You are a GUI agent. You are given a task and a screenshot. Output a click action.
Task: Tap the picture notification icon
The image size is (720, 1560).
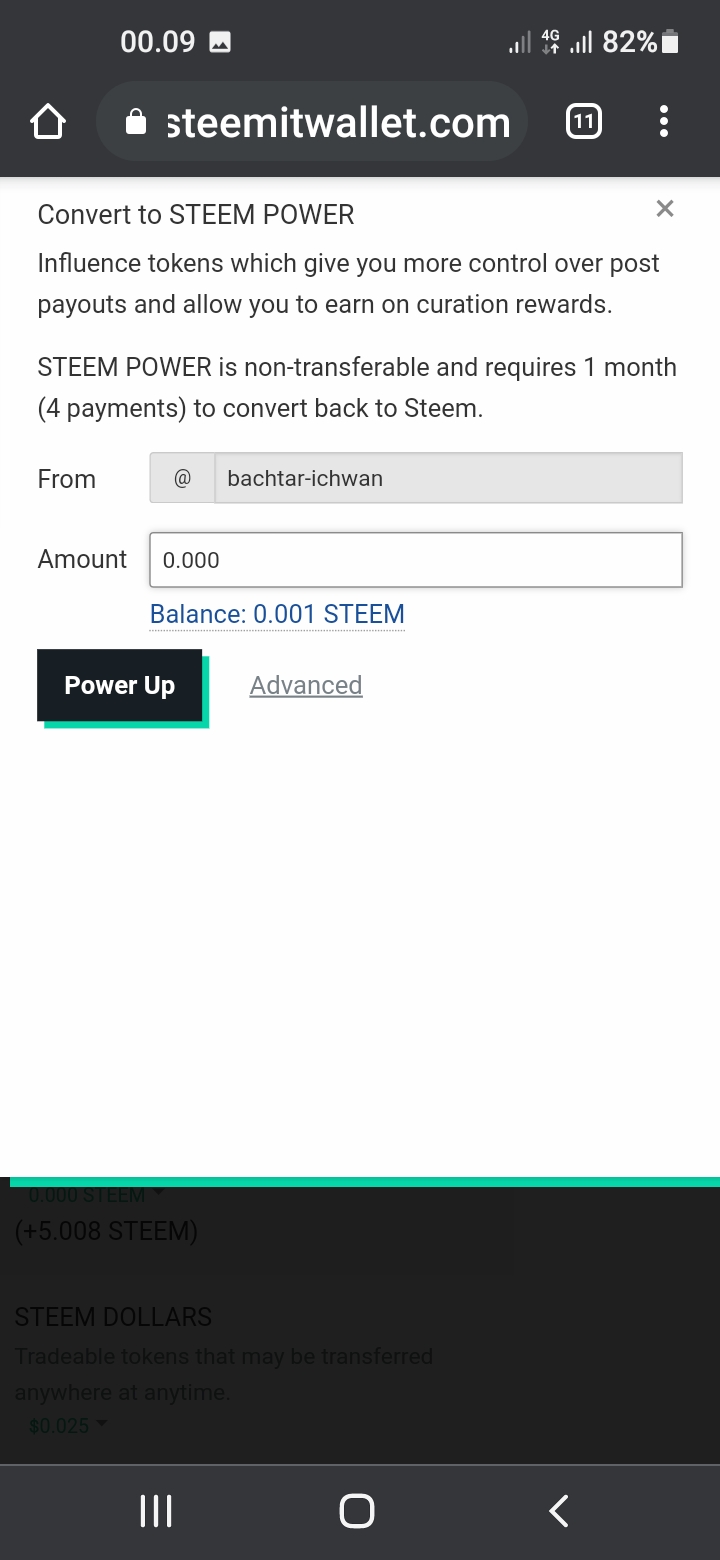coord(220,42)
